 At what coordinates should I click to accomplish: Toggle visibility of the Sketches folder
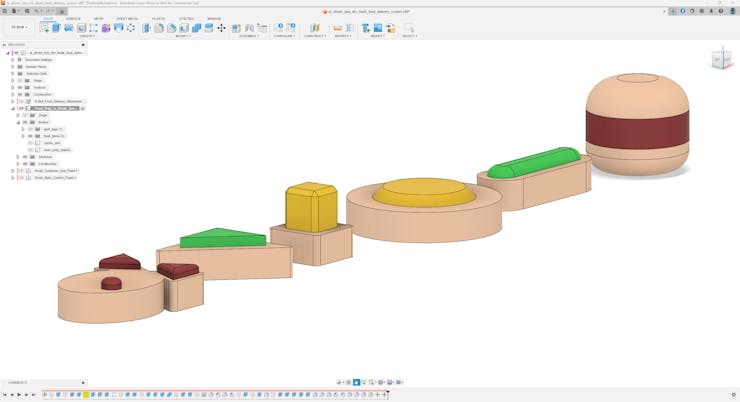pyautogui.click(x=25, y=156)
